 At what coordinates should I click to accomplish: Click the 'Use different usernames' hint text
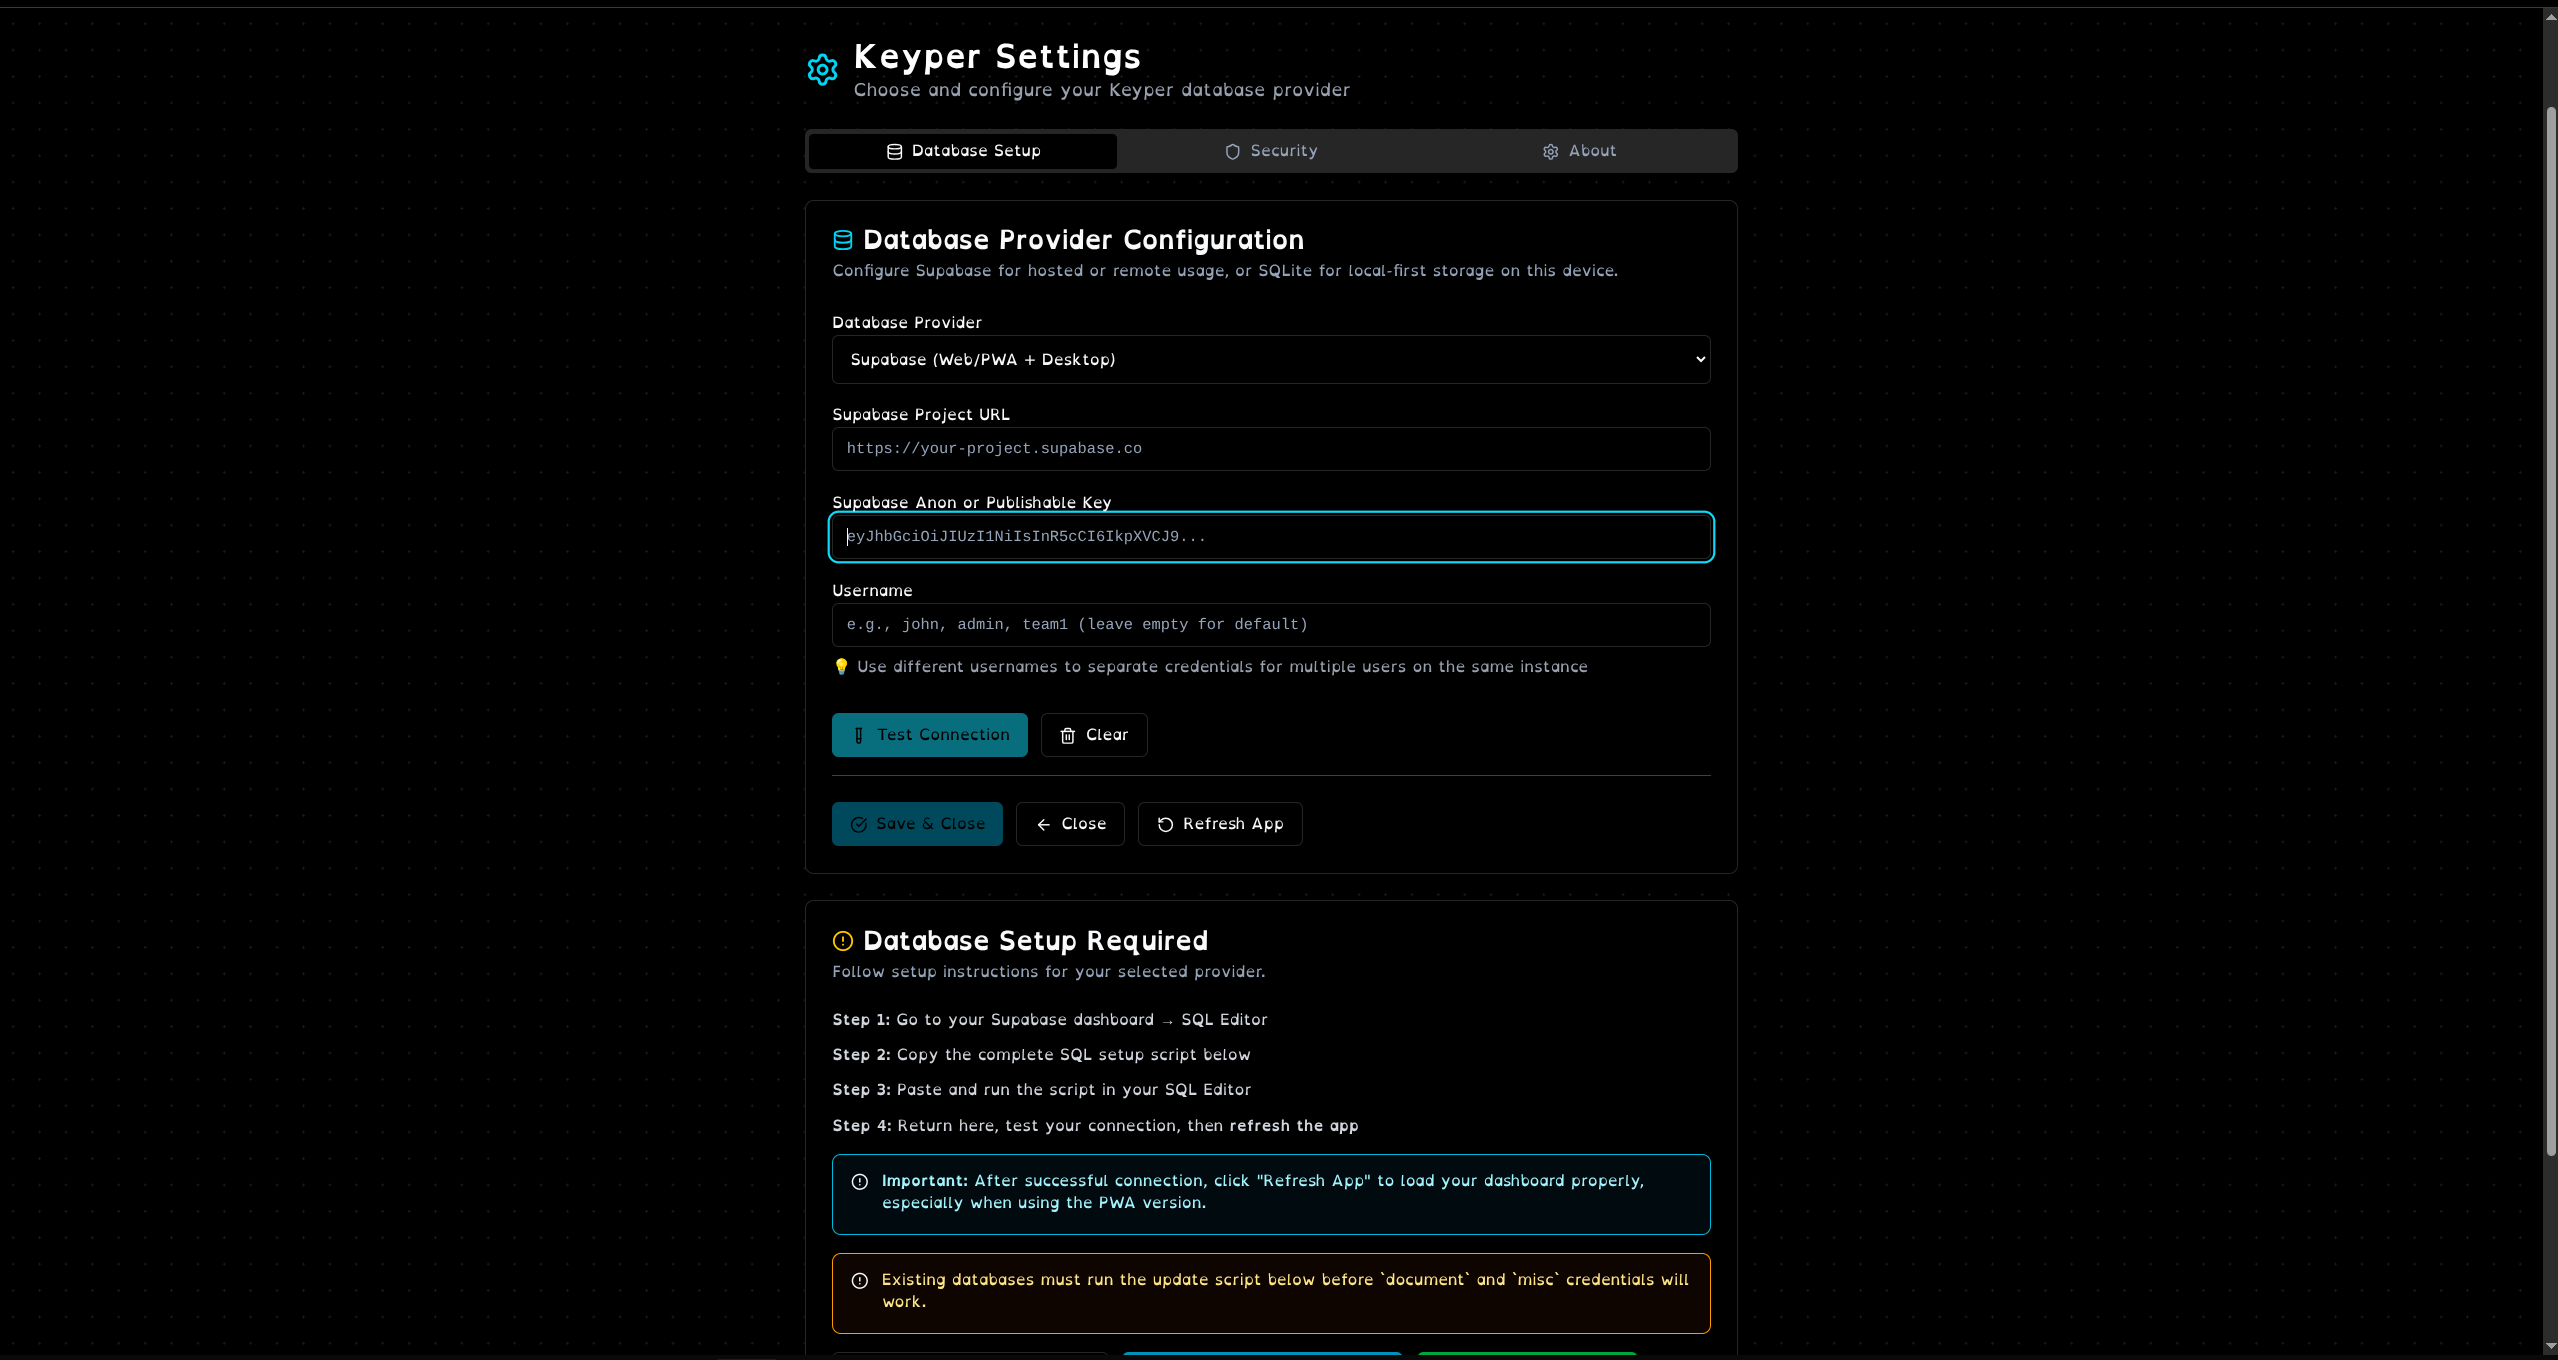[x=1222, y=667]
